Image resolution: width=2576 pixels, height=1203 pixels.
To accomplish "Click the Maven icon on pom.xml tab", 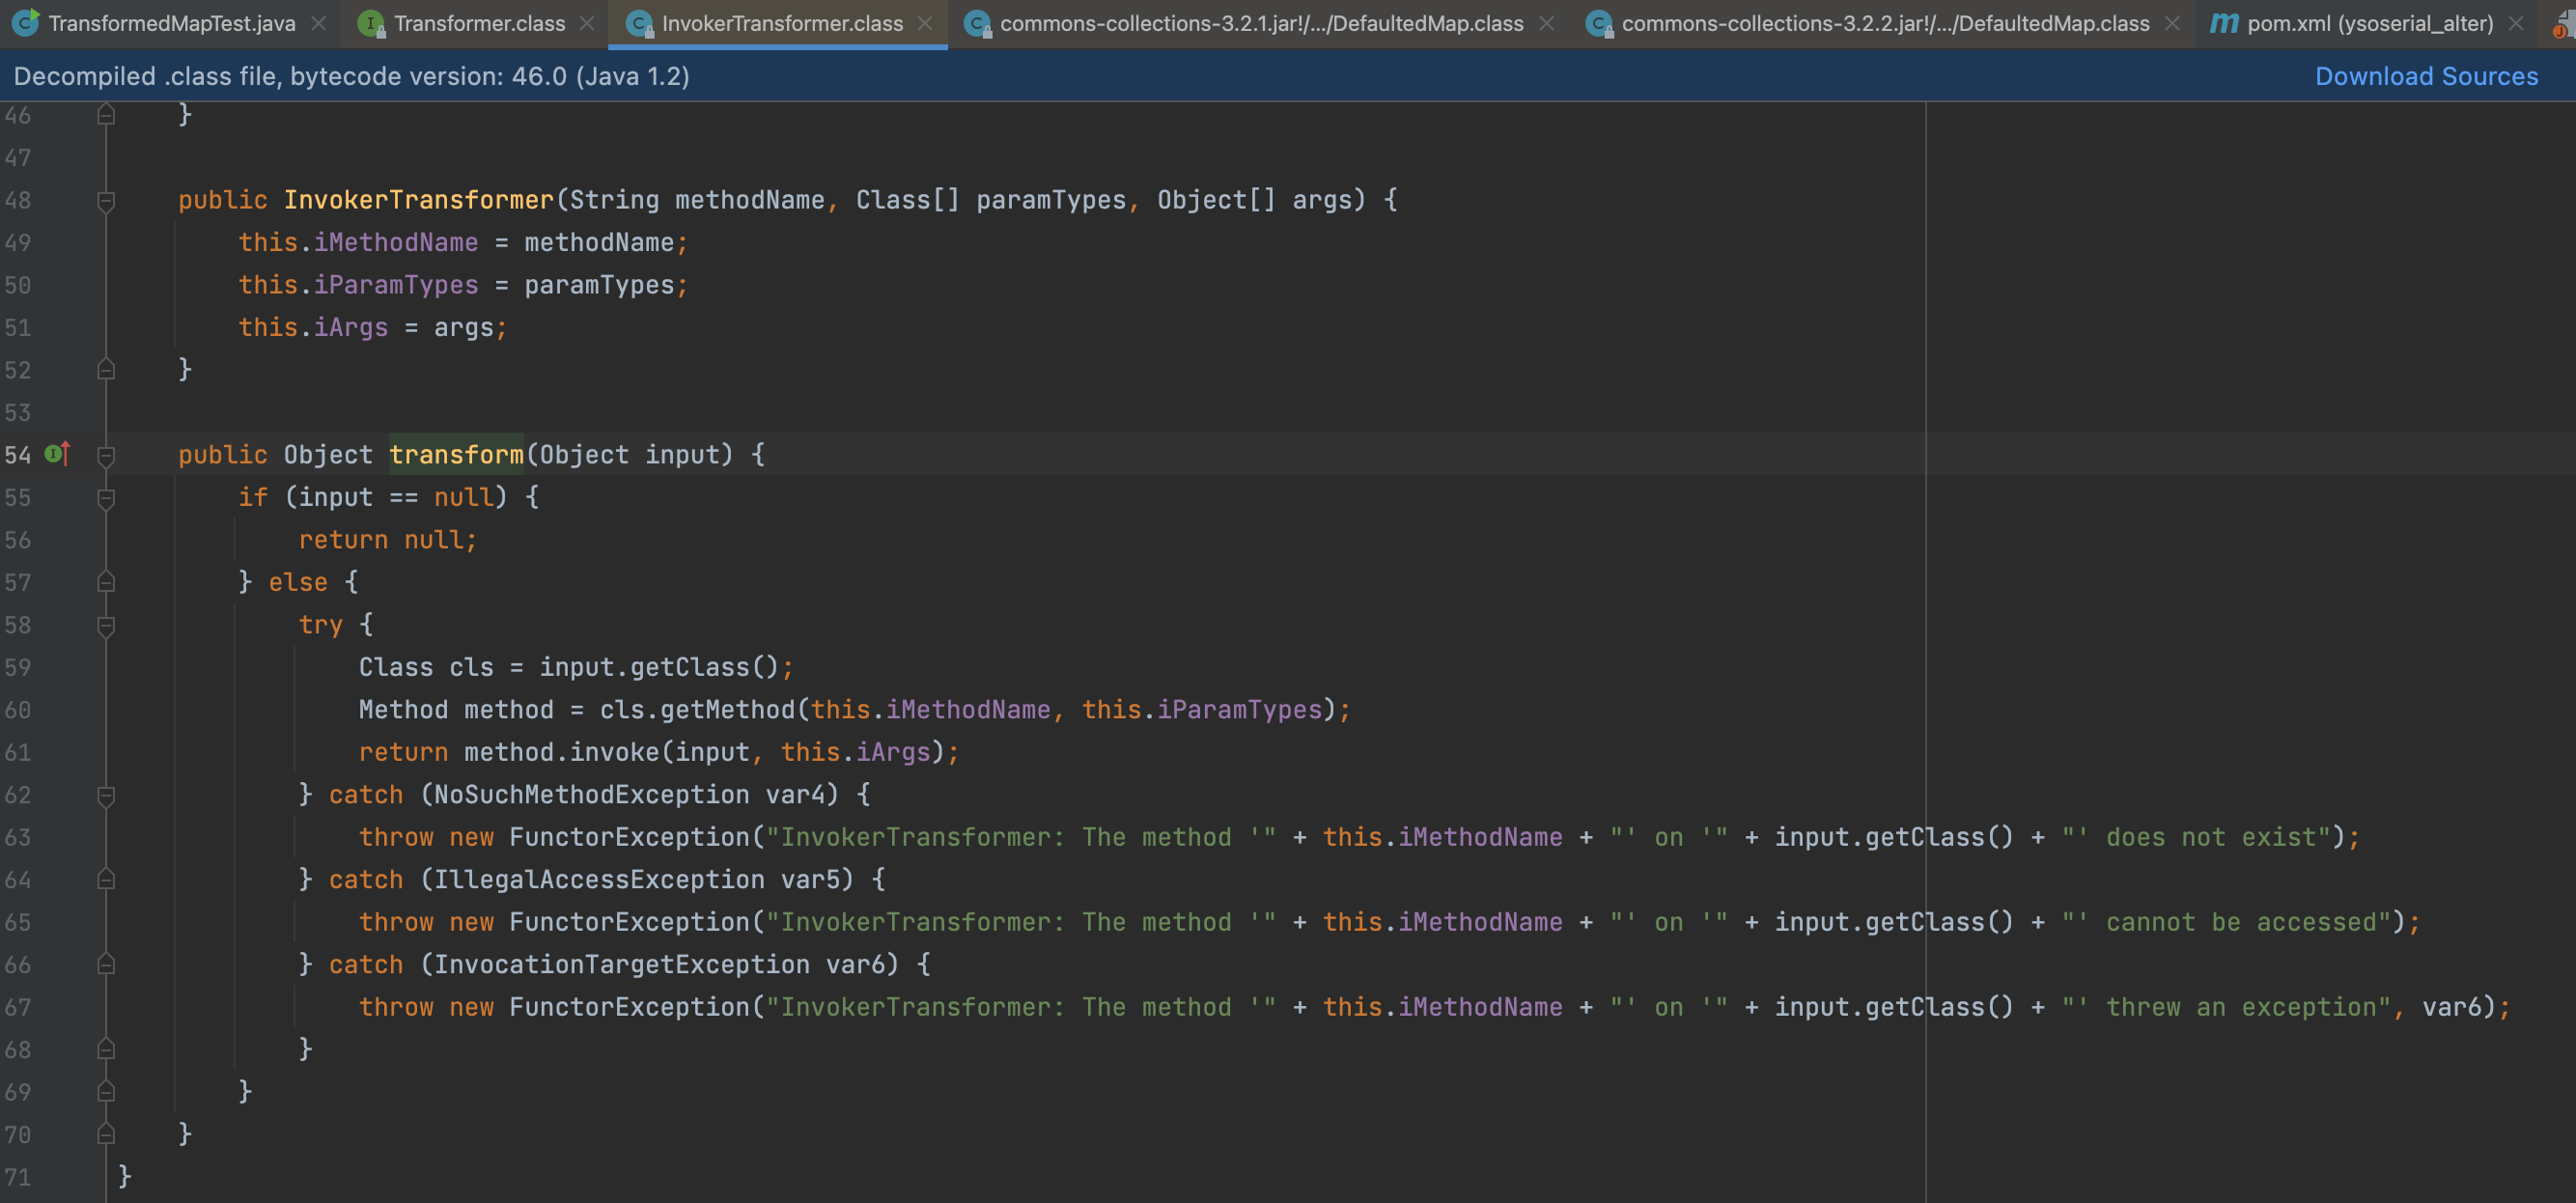I will pyautogui.click(x=2223, y=23).
